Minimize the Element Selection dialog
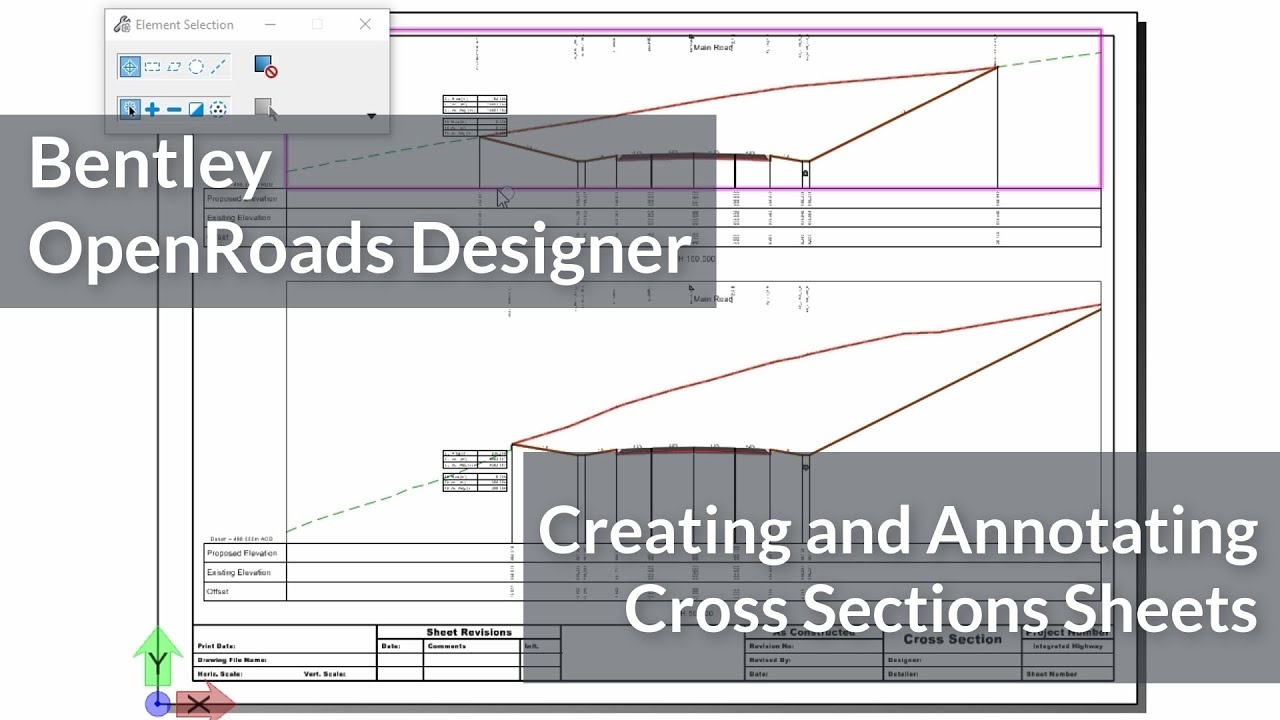The height and width of the screenshot is (720, 1280). (271, 24)
